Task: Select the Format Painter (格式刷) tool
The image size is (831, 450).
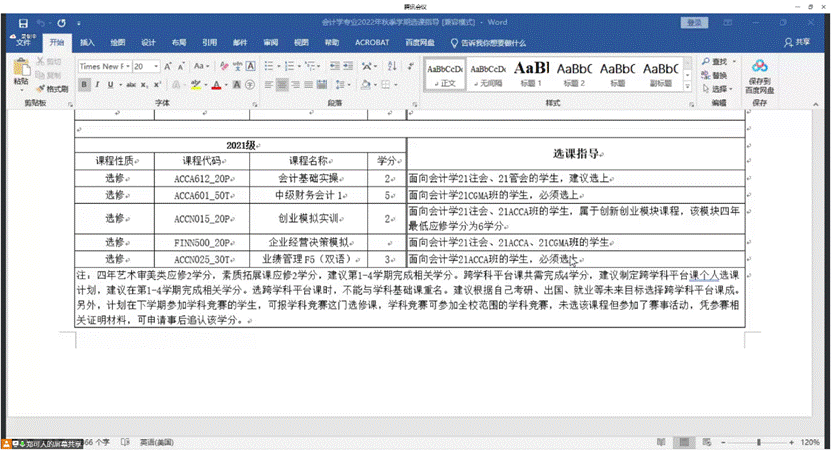Action: tap(52, 89)
